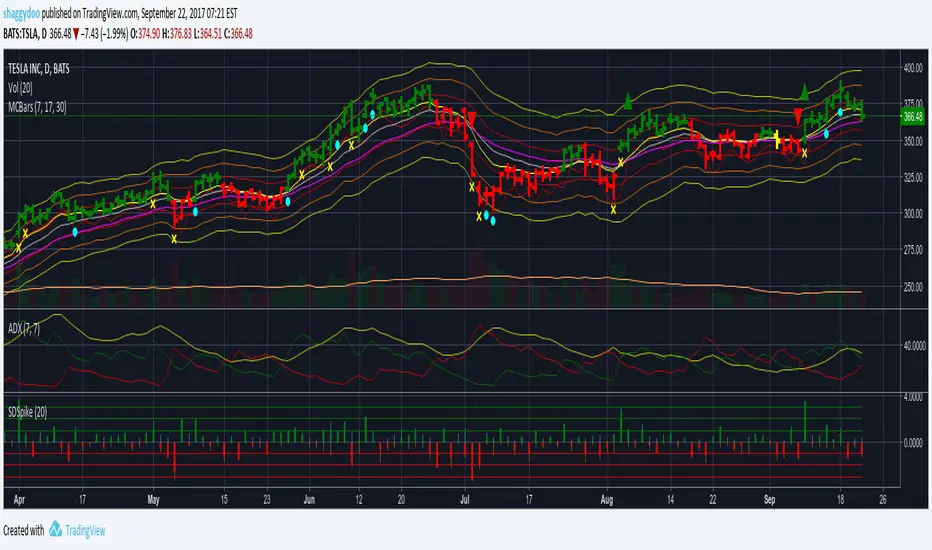Click the green up-triangle signal in August
This screenshot has height=550, width=932.
pyautogui.click(x=628, y=101)
